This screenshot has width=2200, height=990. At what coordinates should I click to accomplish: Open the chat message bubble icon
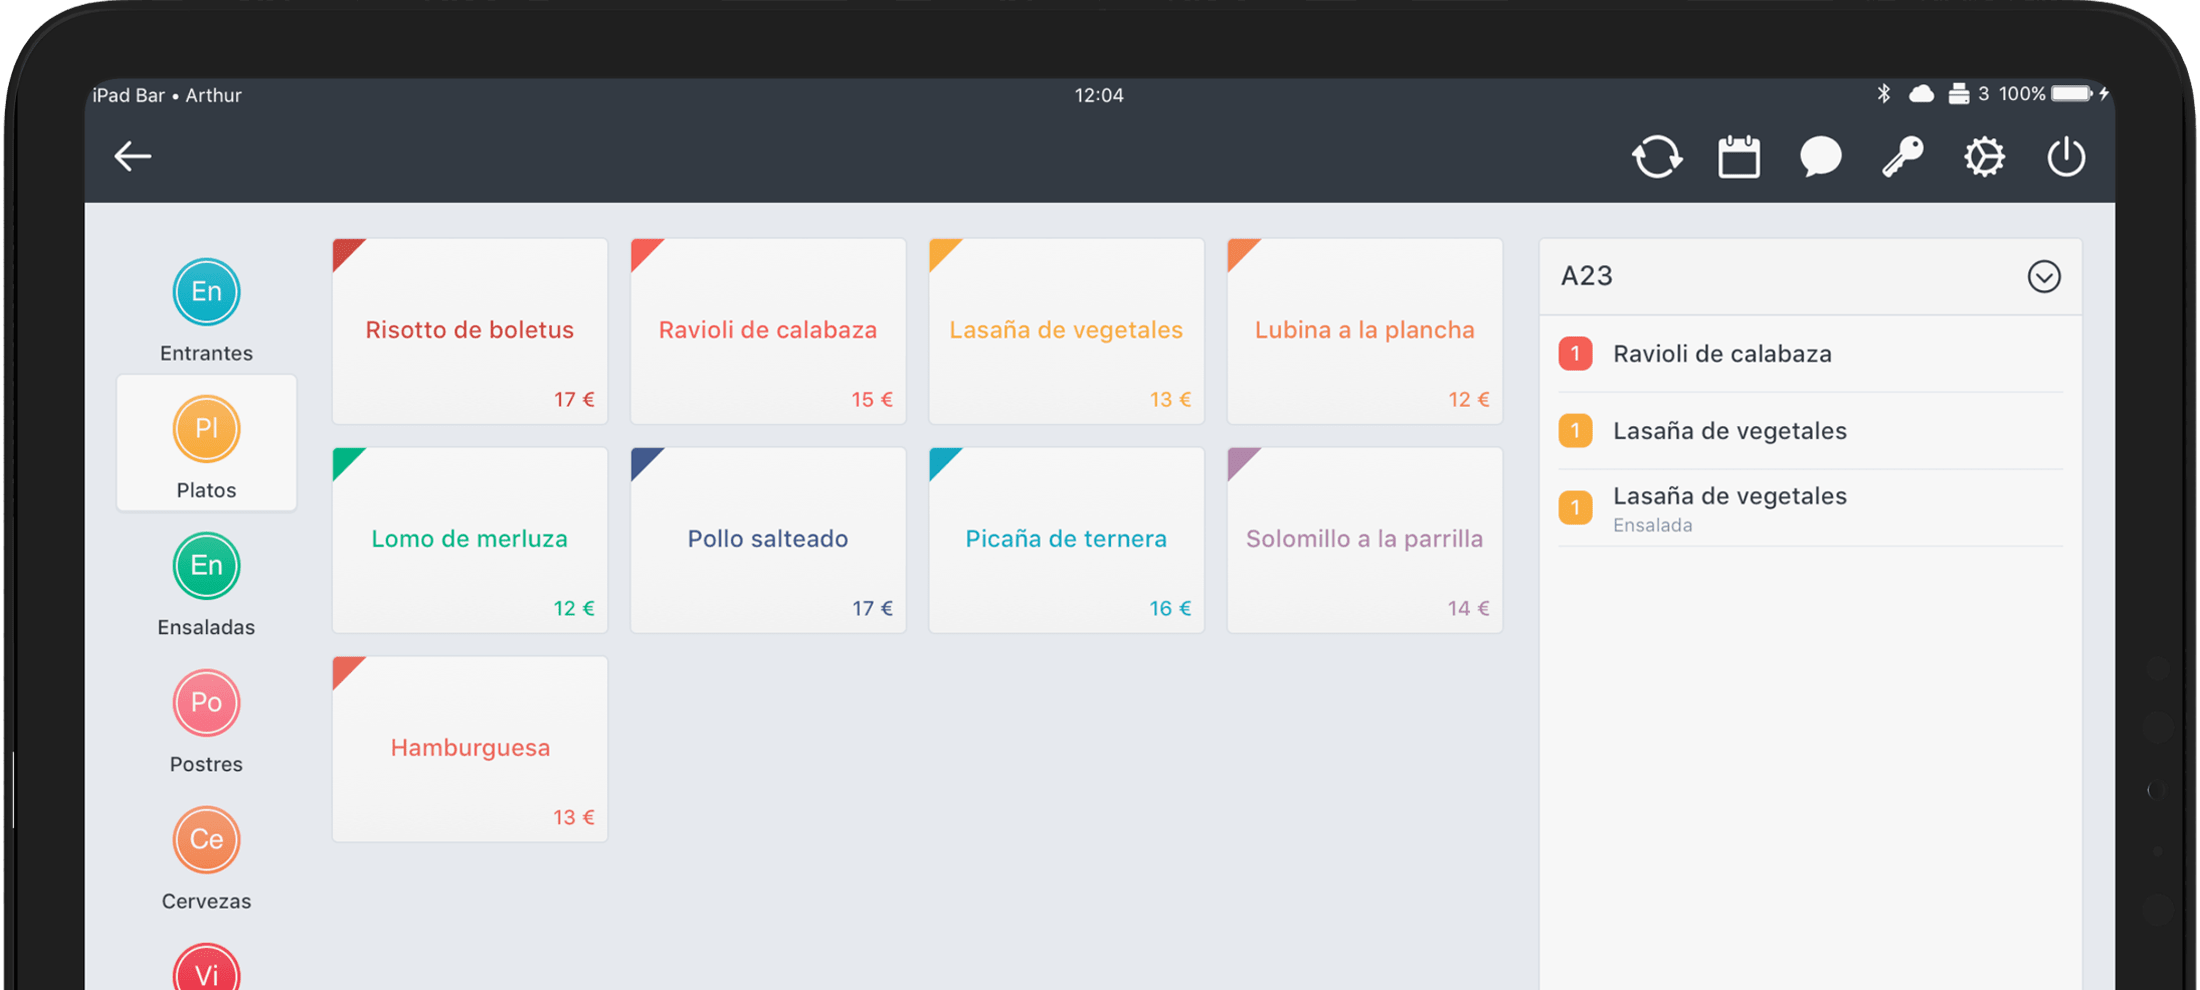(x=1821, y=157)
